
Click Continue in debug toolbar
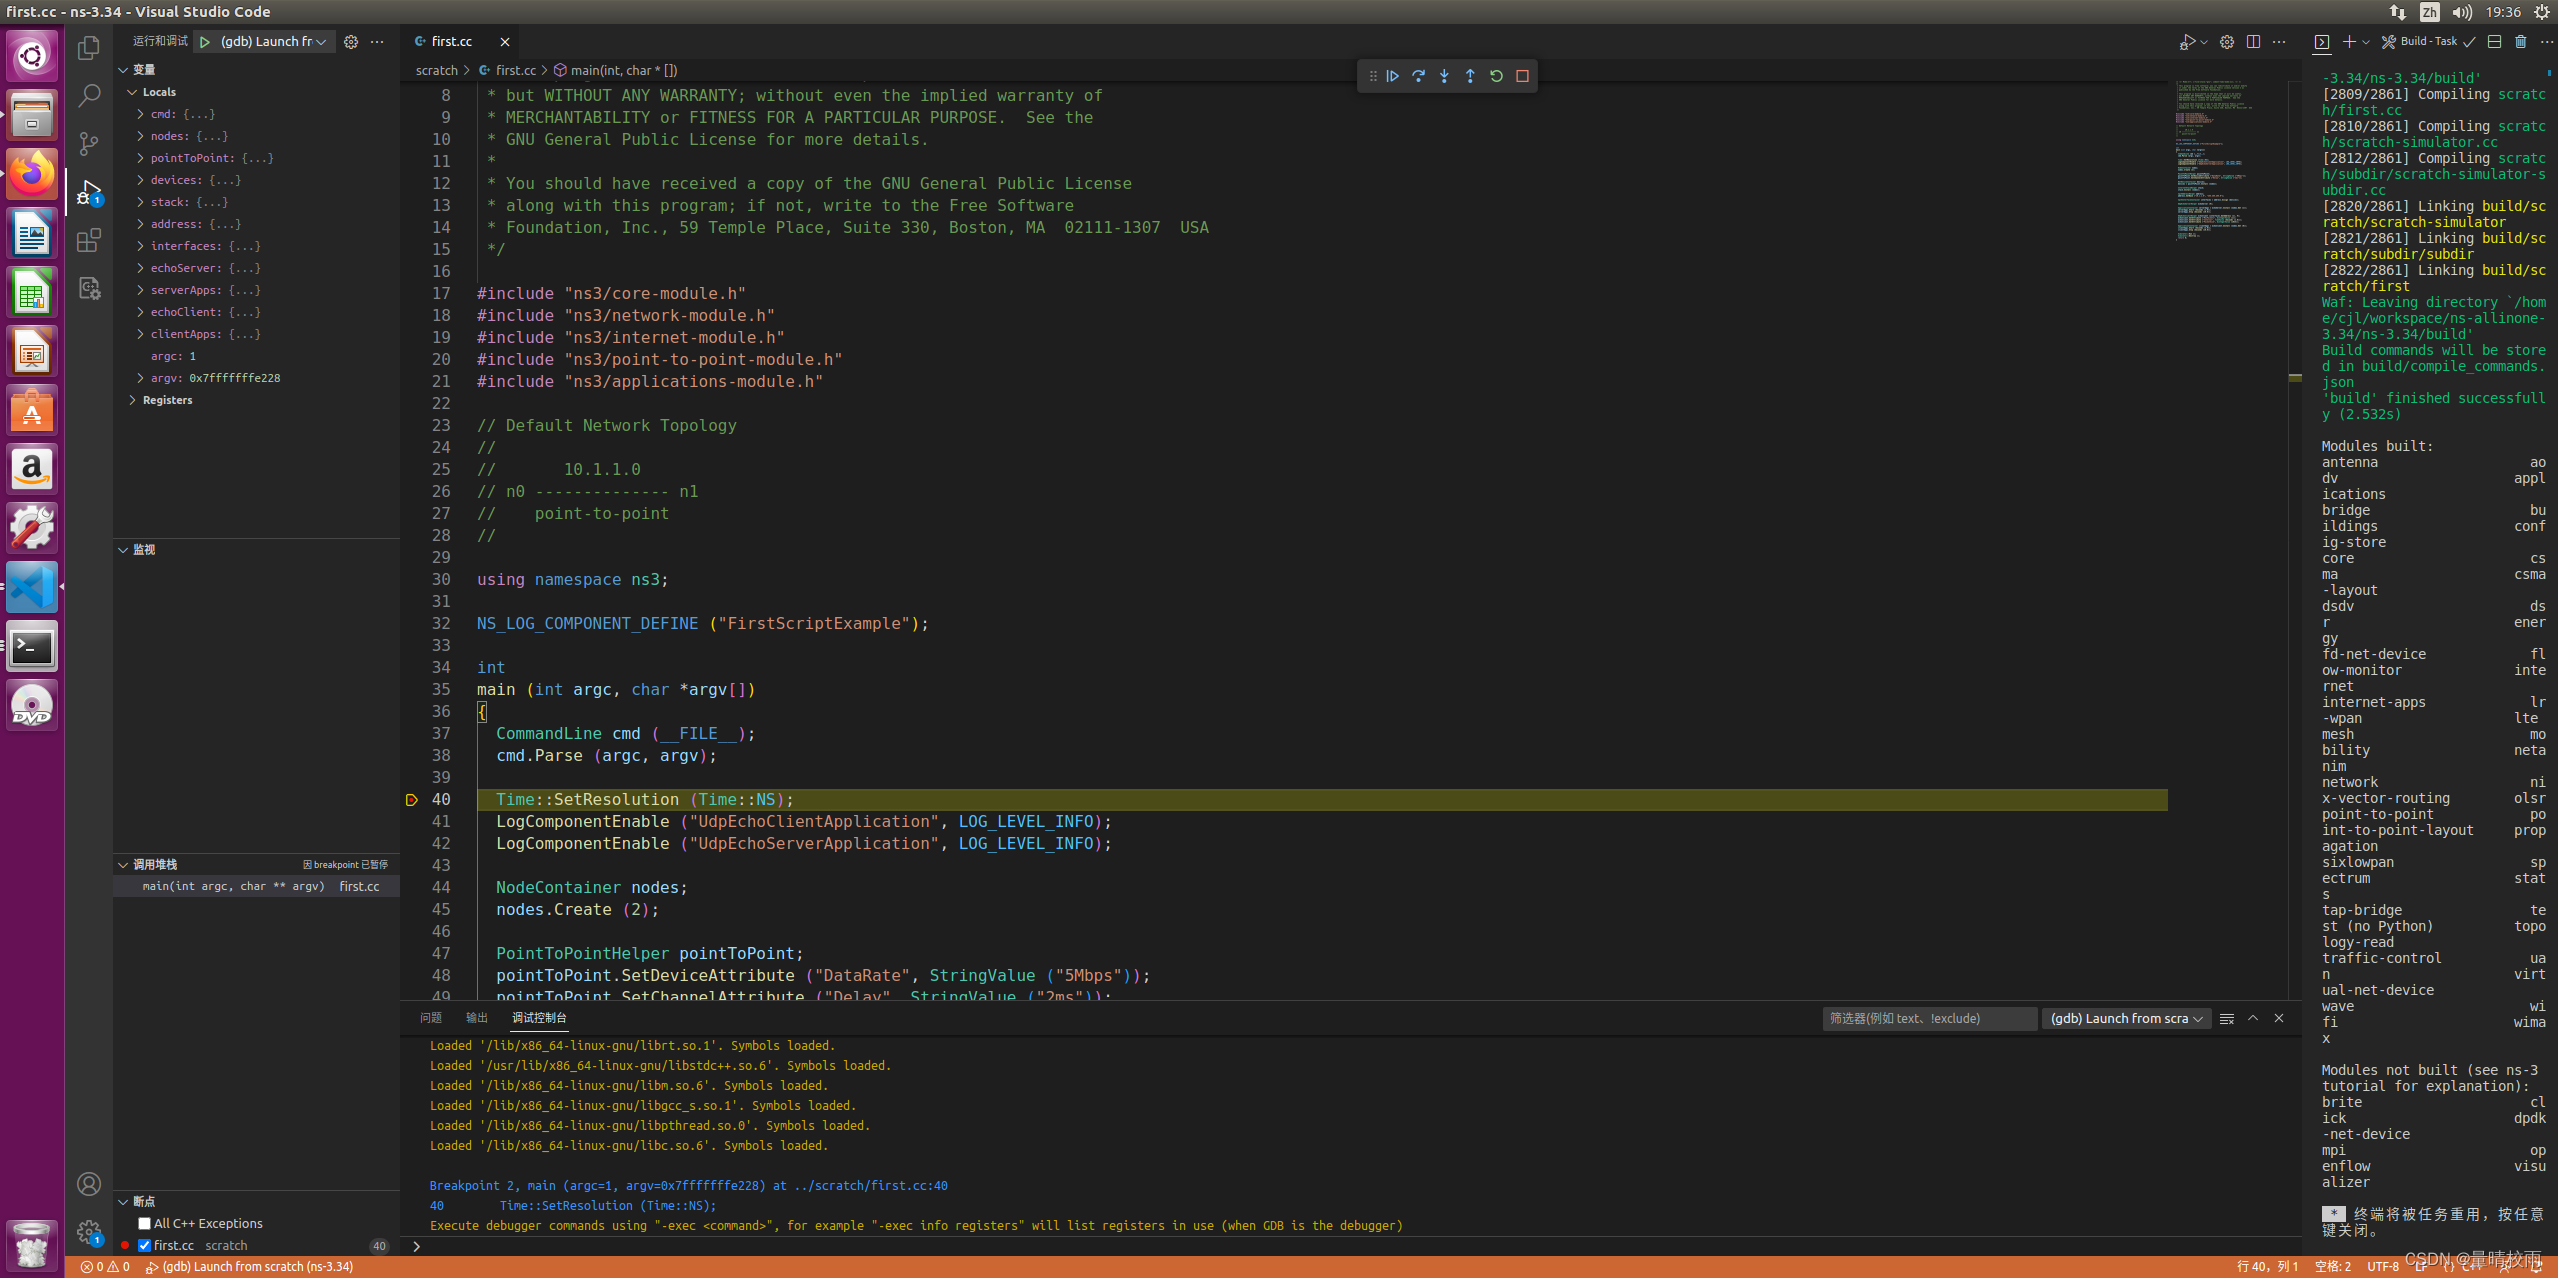click(x=1392, y=76)
